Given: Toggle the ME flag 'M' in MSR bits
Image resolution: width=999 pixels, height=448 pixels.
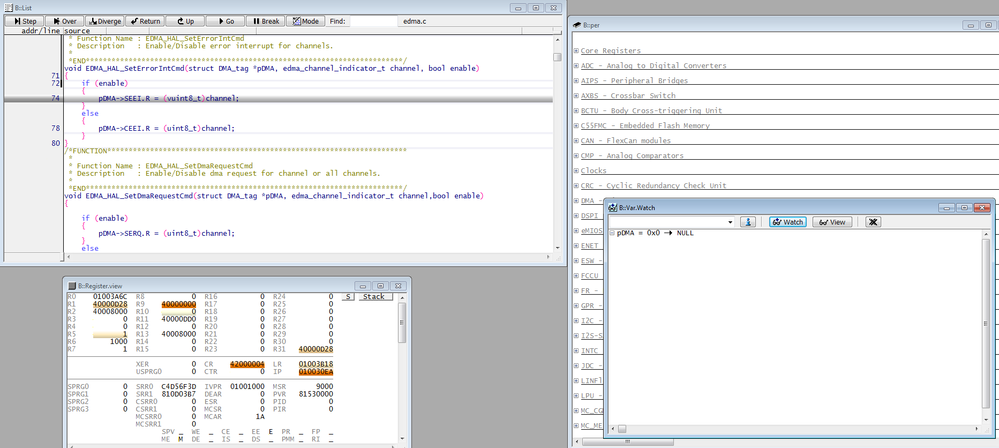Looking at the screenshot, I should pos(181,439).
